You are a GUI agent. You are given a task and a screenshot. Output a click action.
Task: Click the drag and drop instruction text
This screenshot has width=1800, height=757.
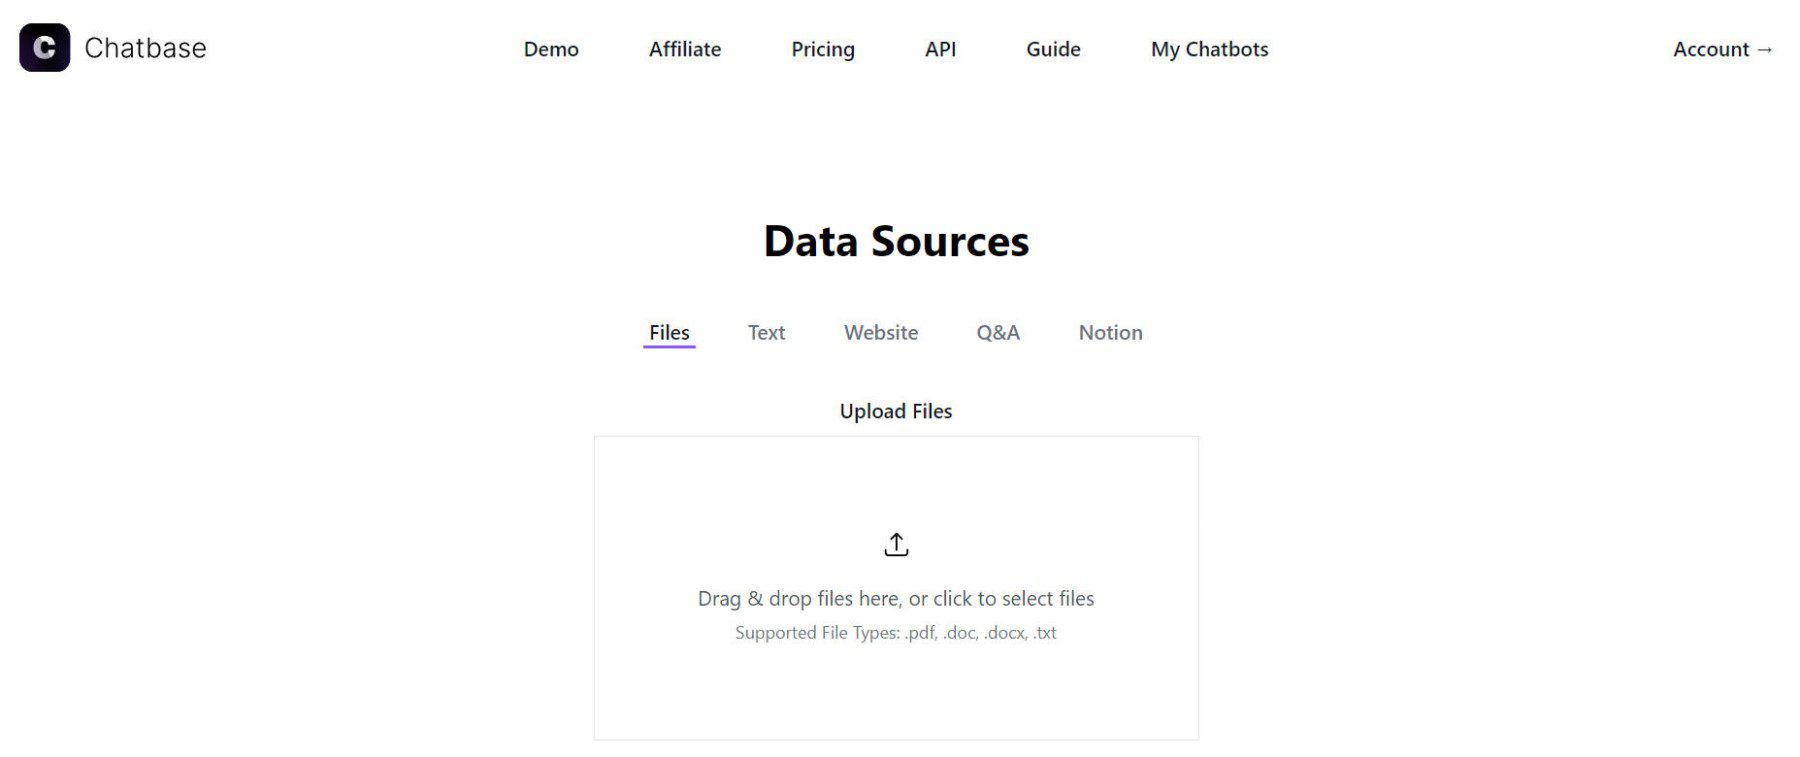coord(896,597)
